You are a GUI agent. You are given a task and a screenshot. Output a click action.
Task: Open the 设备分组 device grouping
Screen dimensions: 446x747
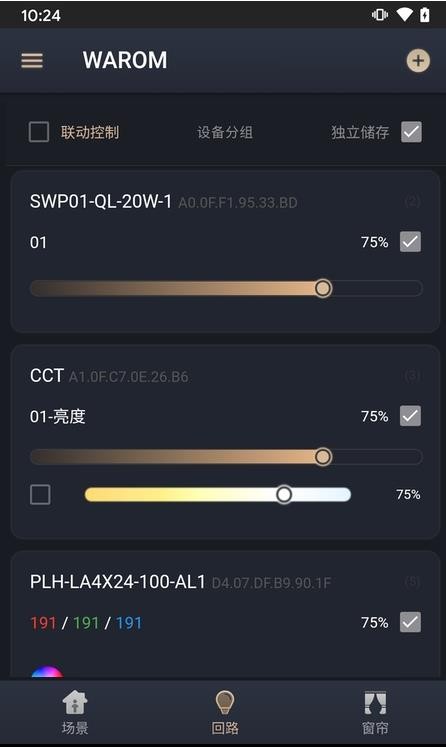click(x=225, y=132)
